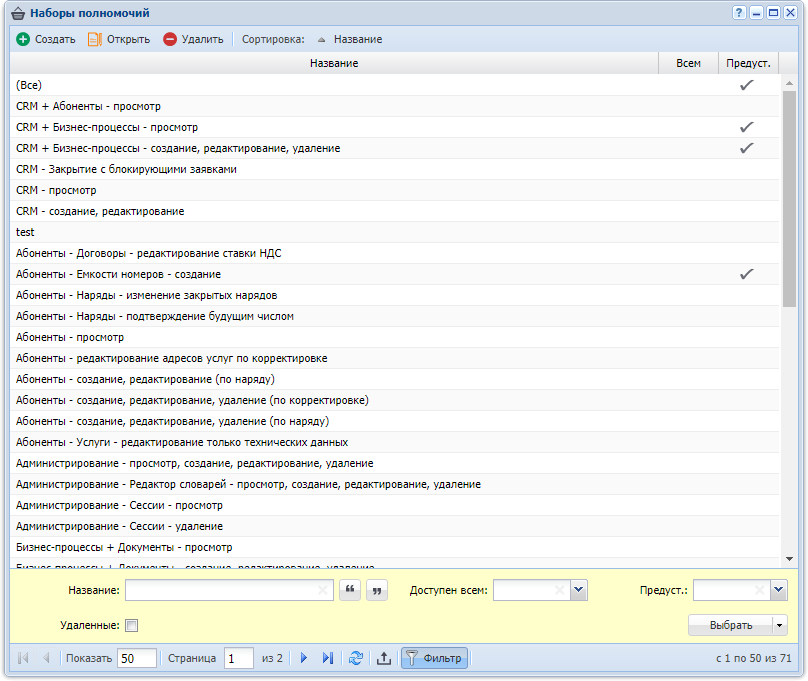Select Абоненты - Договоры - редактирование ставки НДС
Viewport: 808px width, 681px height.
pos(394,253)
